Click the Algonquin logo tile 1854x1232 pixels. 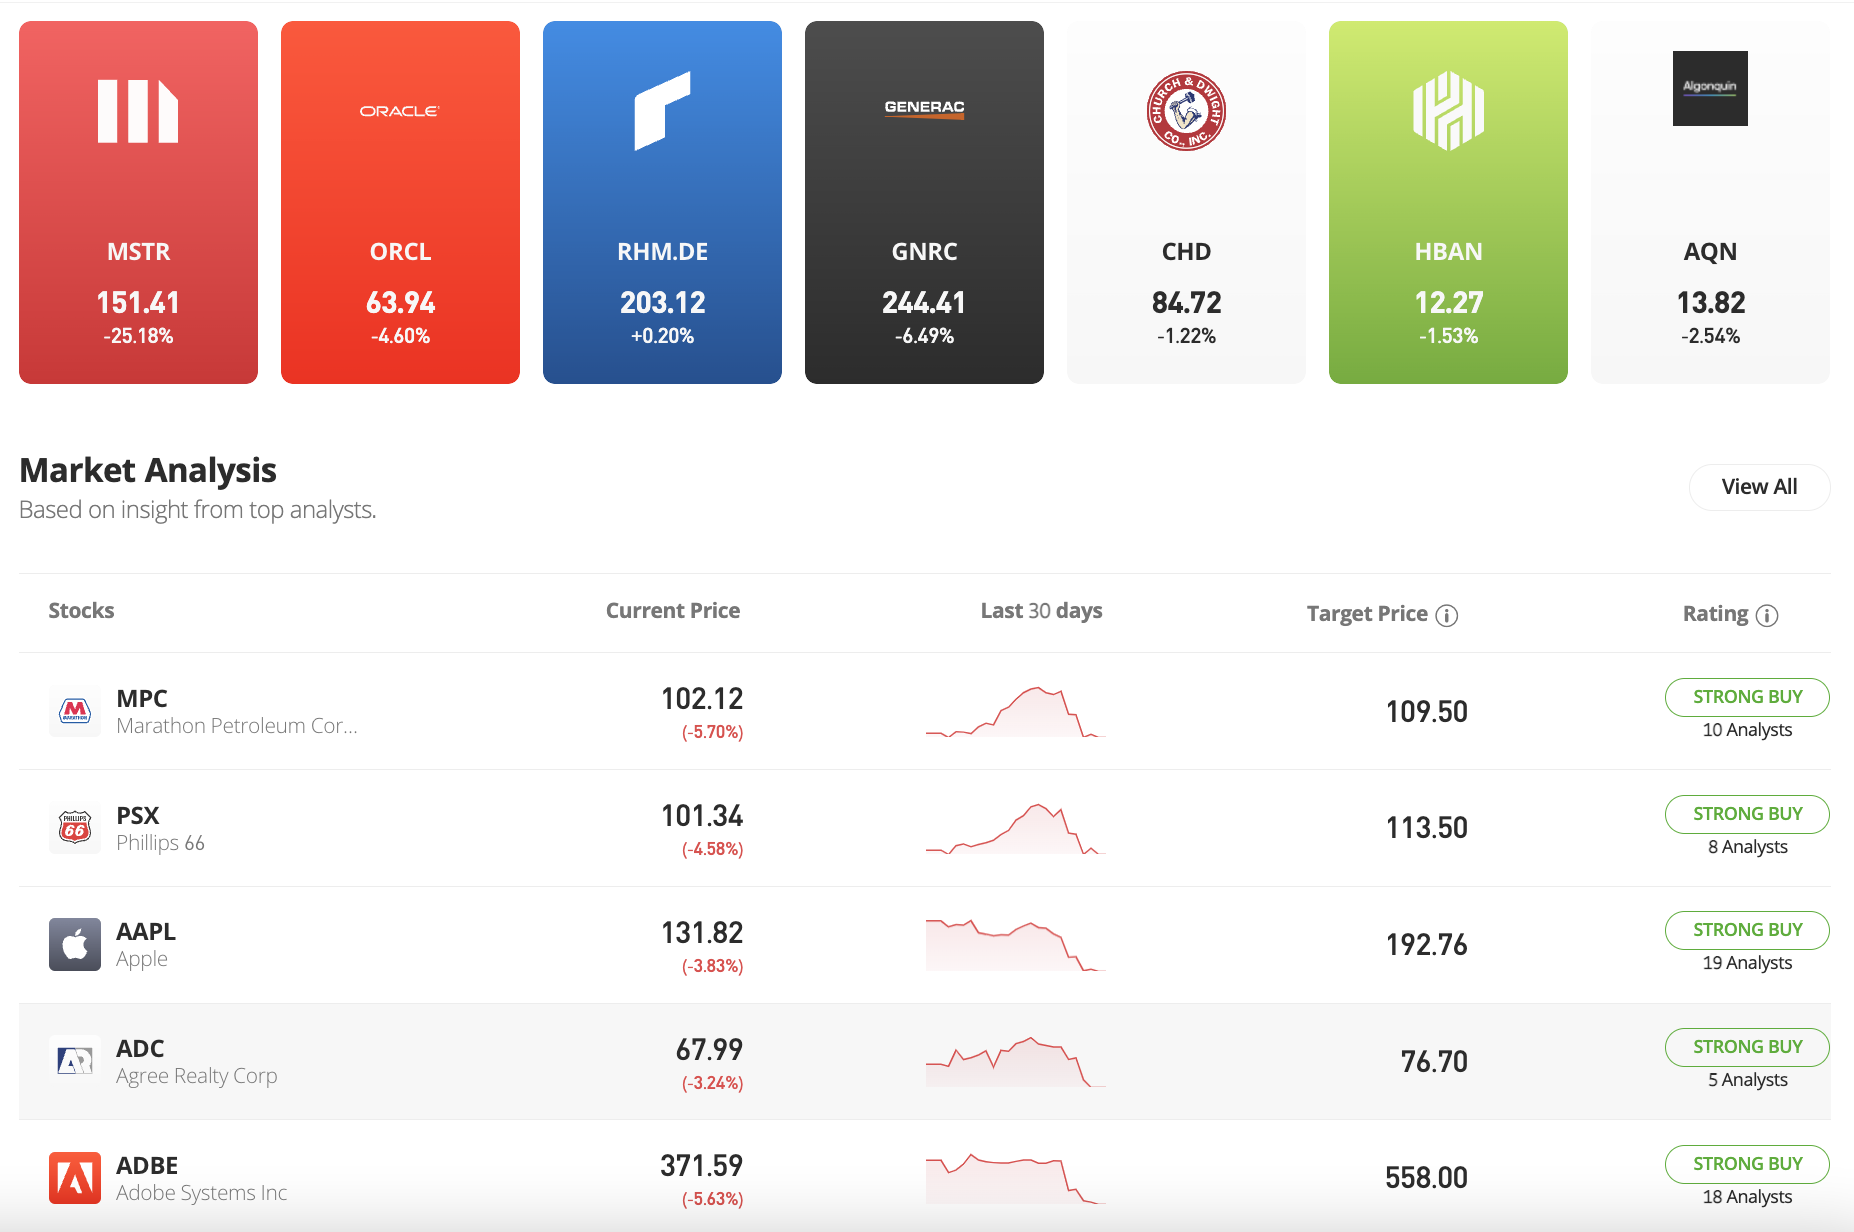click(1710, 88)
